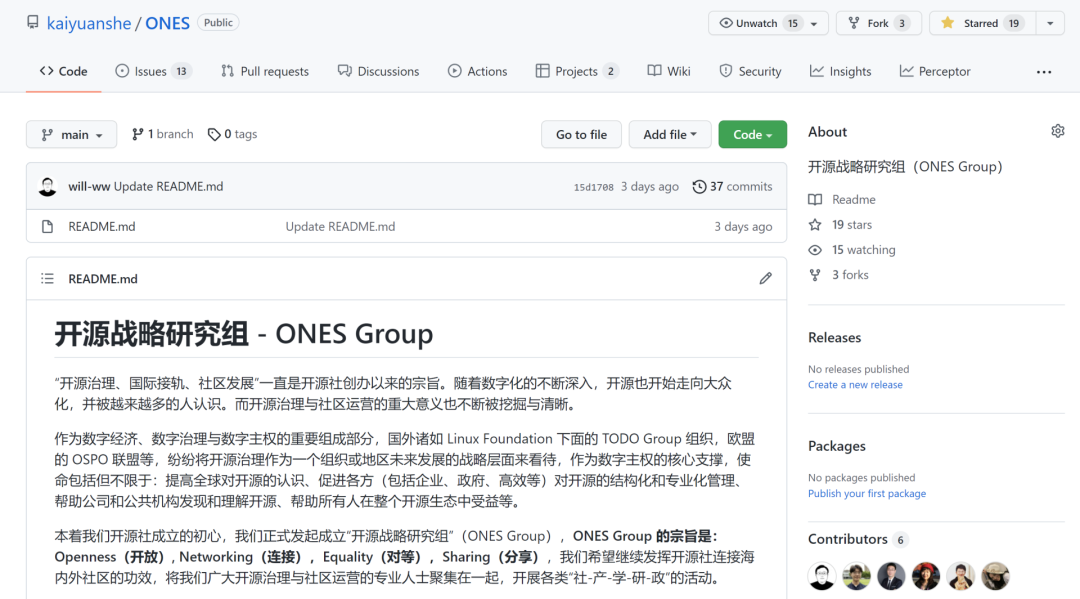The width and height of the screenshot is (1080, 599).
Task: Open the README.md header title link
Action: click(103, 279)
